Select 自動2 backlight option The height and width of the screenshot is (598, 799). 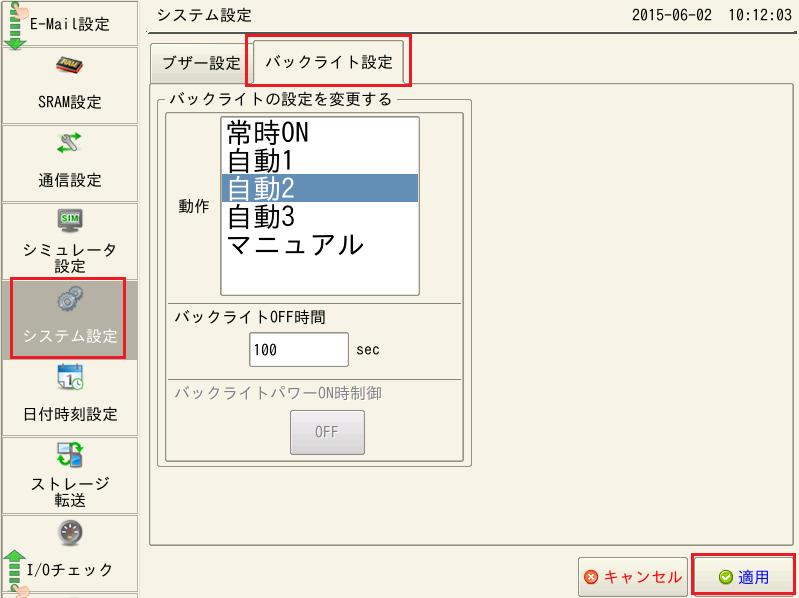point(319,188)
